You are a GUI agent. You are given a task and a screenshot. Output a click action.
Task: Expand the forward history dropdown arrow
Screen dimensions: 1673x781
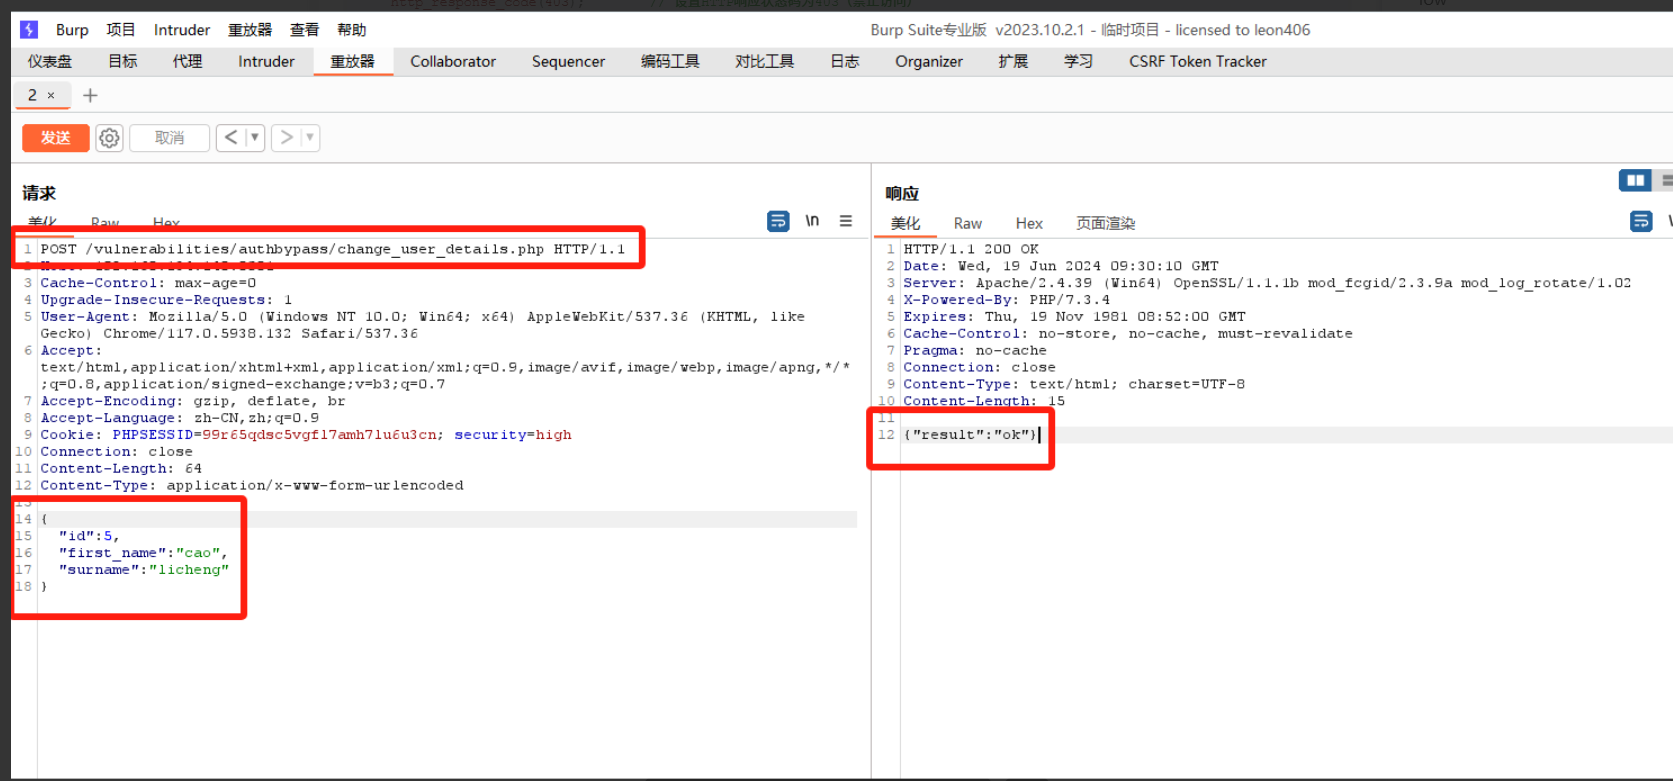[x=310, y=138]
